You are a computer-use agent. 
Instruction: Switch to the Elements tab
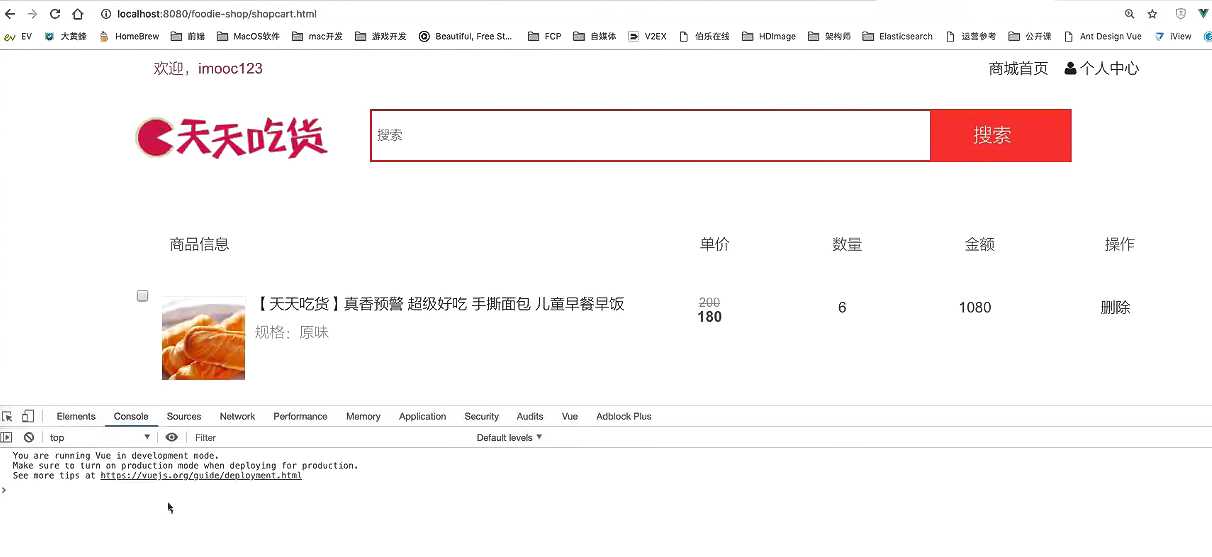point(76,416)
